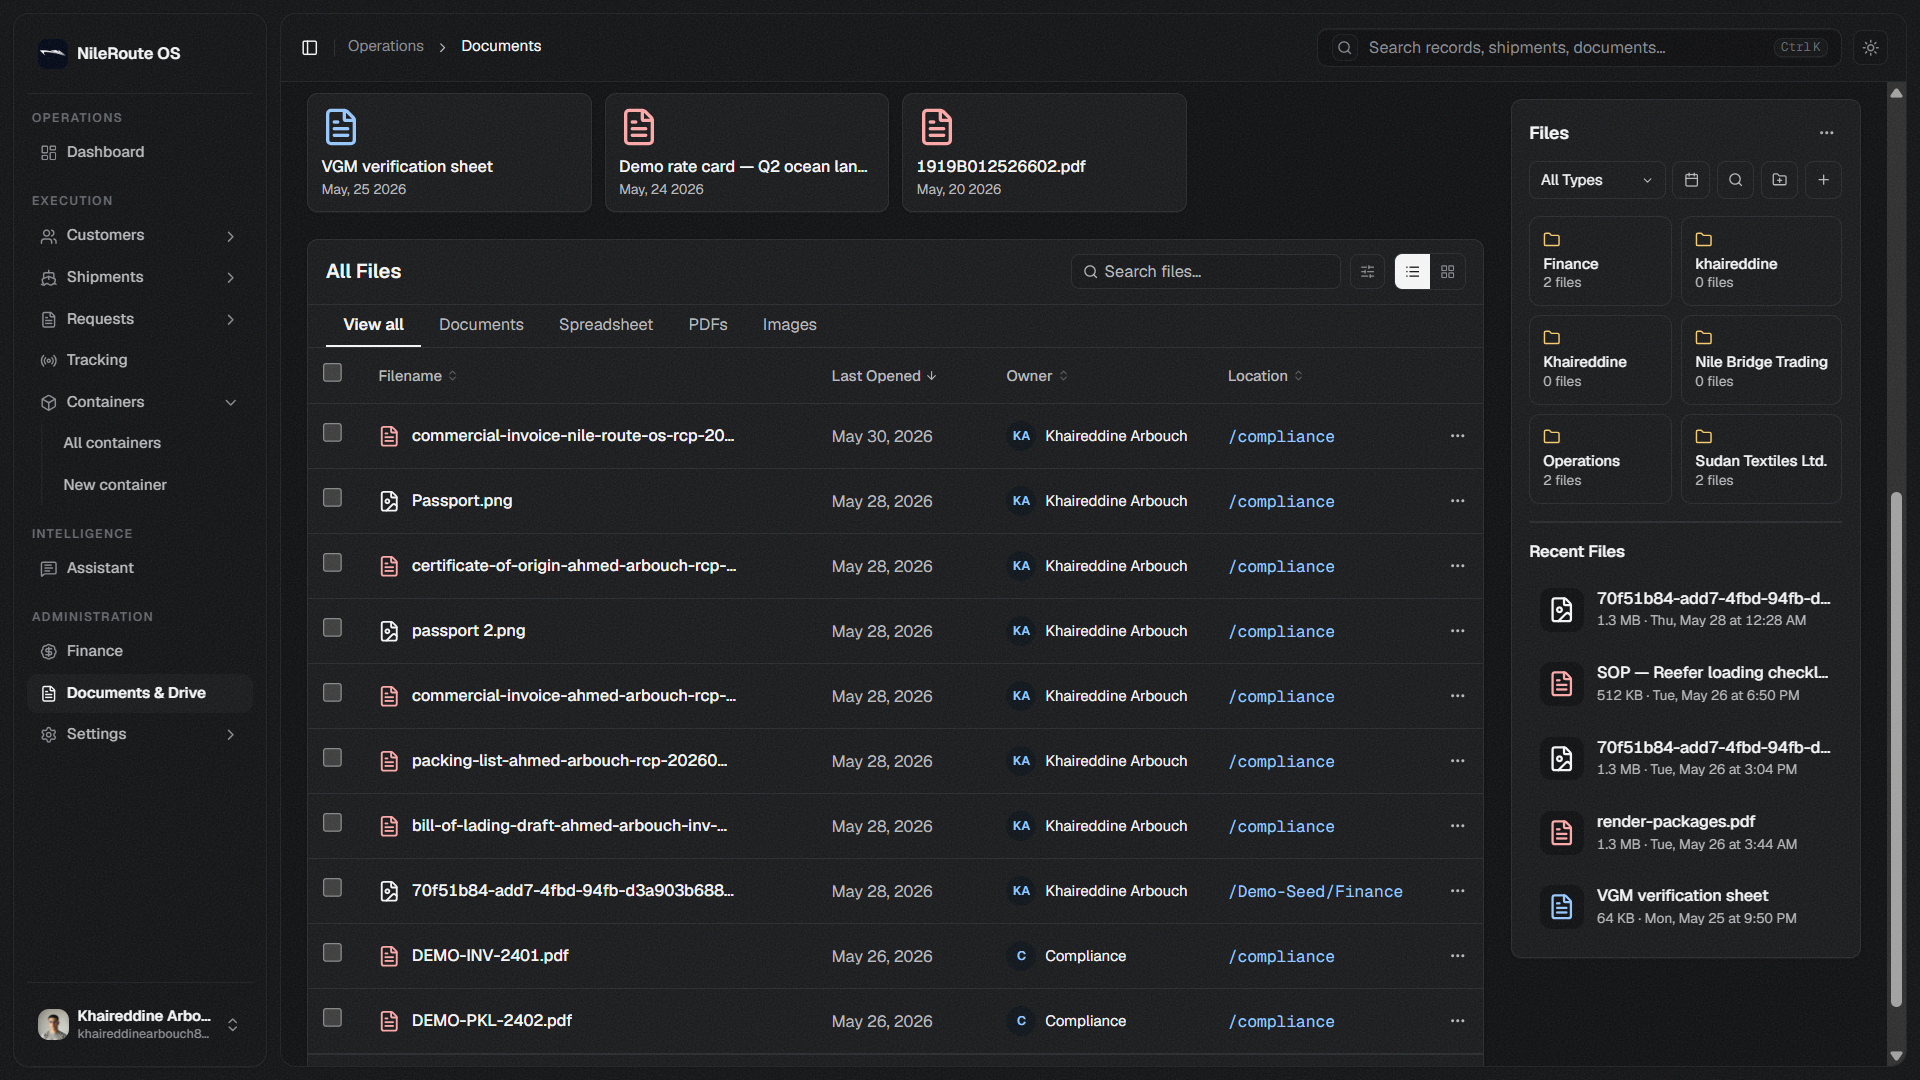
Task: Open the Files panel three-dot menu
Action: (1826, 133)
